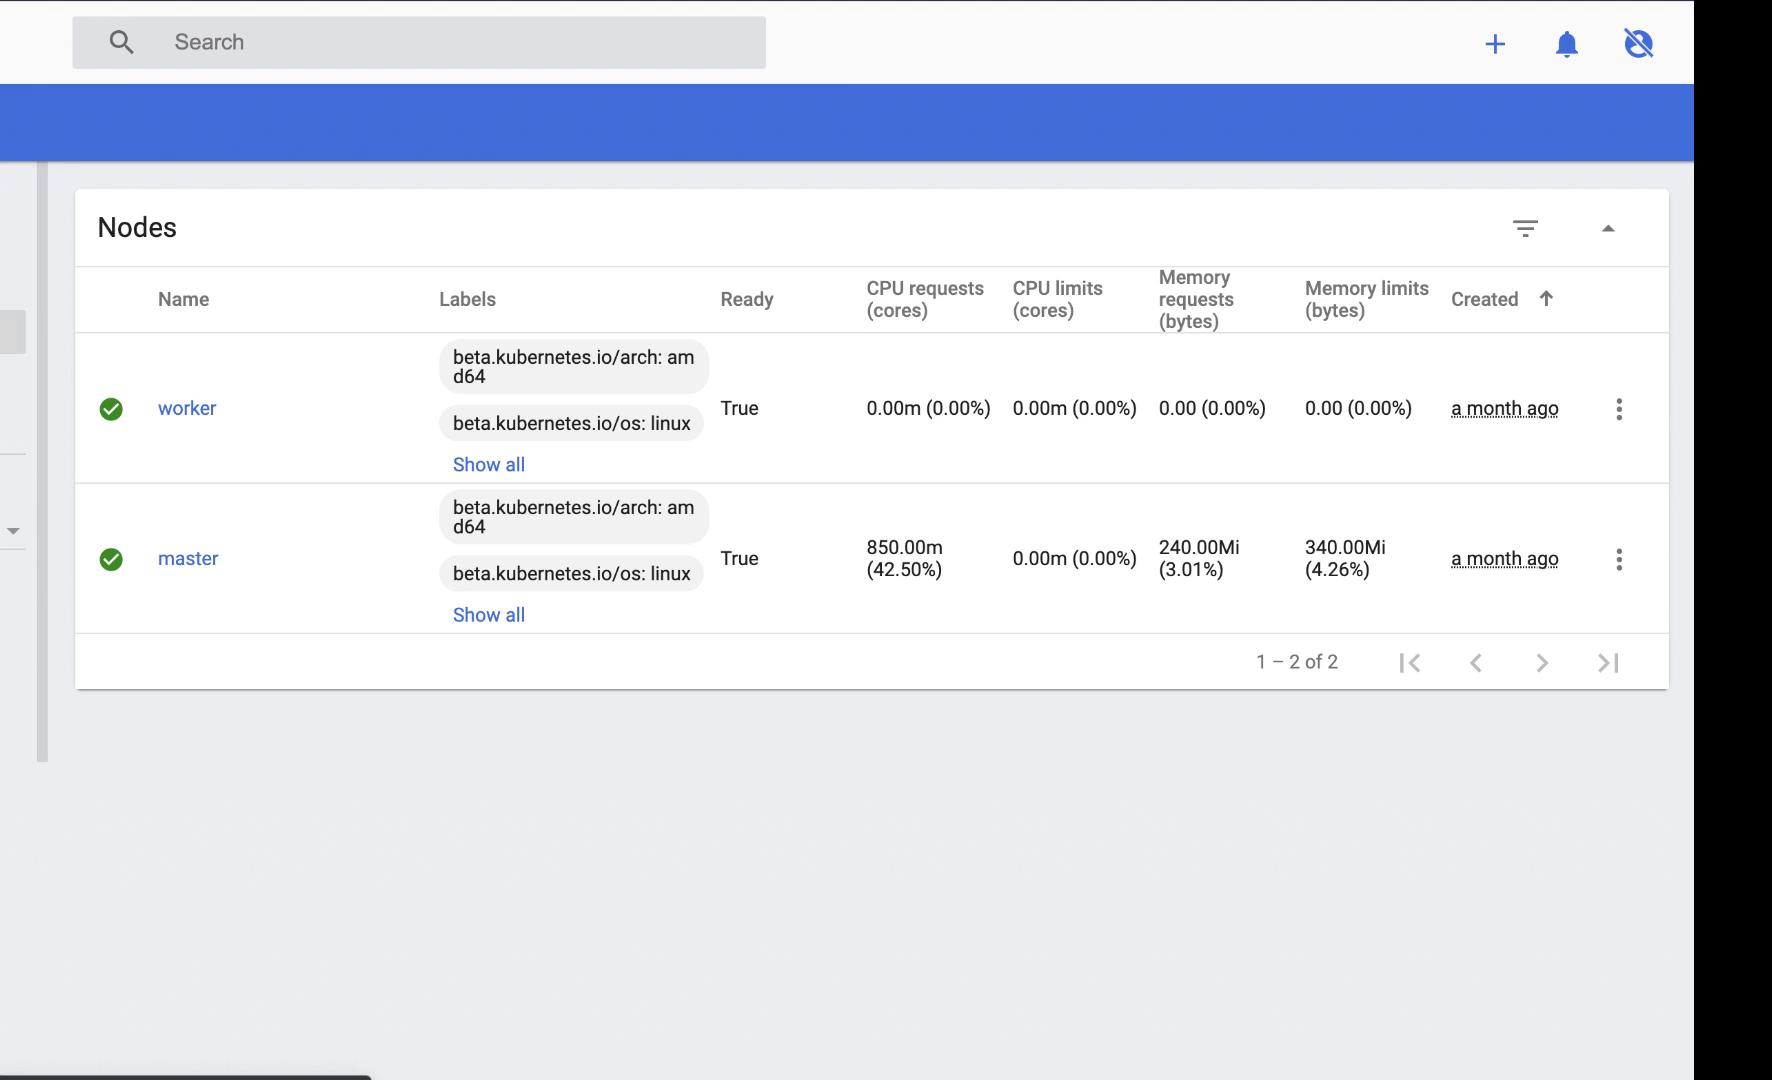Click the CPU limits (cores) header

[1057, 299]
